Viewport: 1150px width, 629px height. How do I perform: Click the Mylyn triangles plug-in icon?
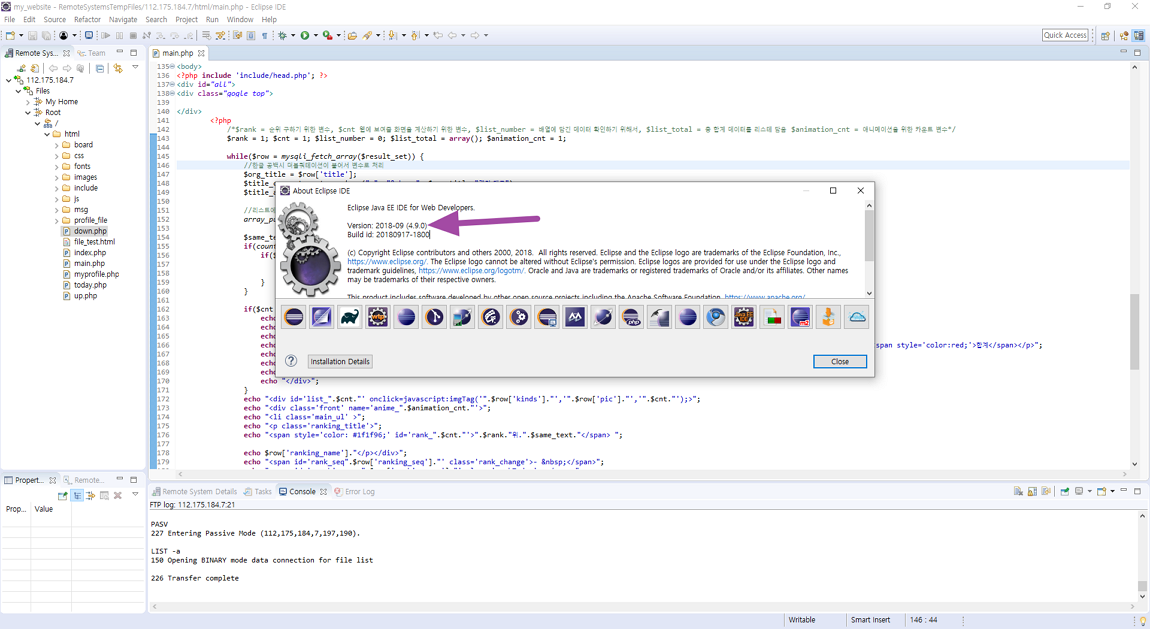tap(575, 317)
